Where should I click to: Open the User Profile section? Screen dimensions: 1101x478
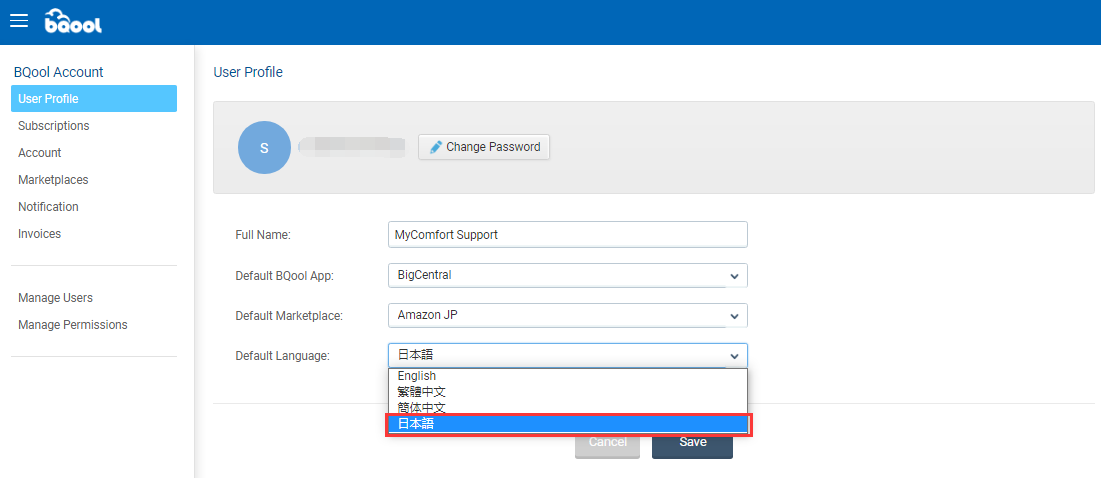coord(94,98)
